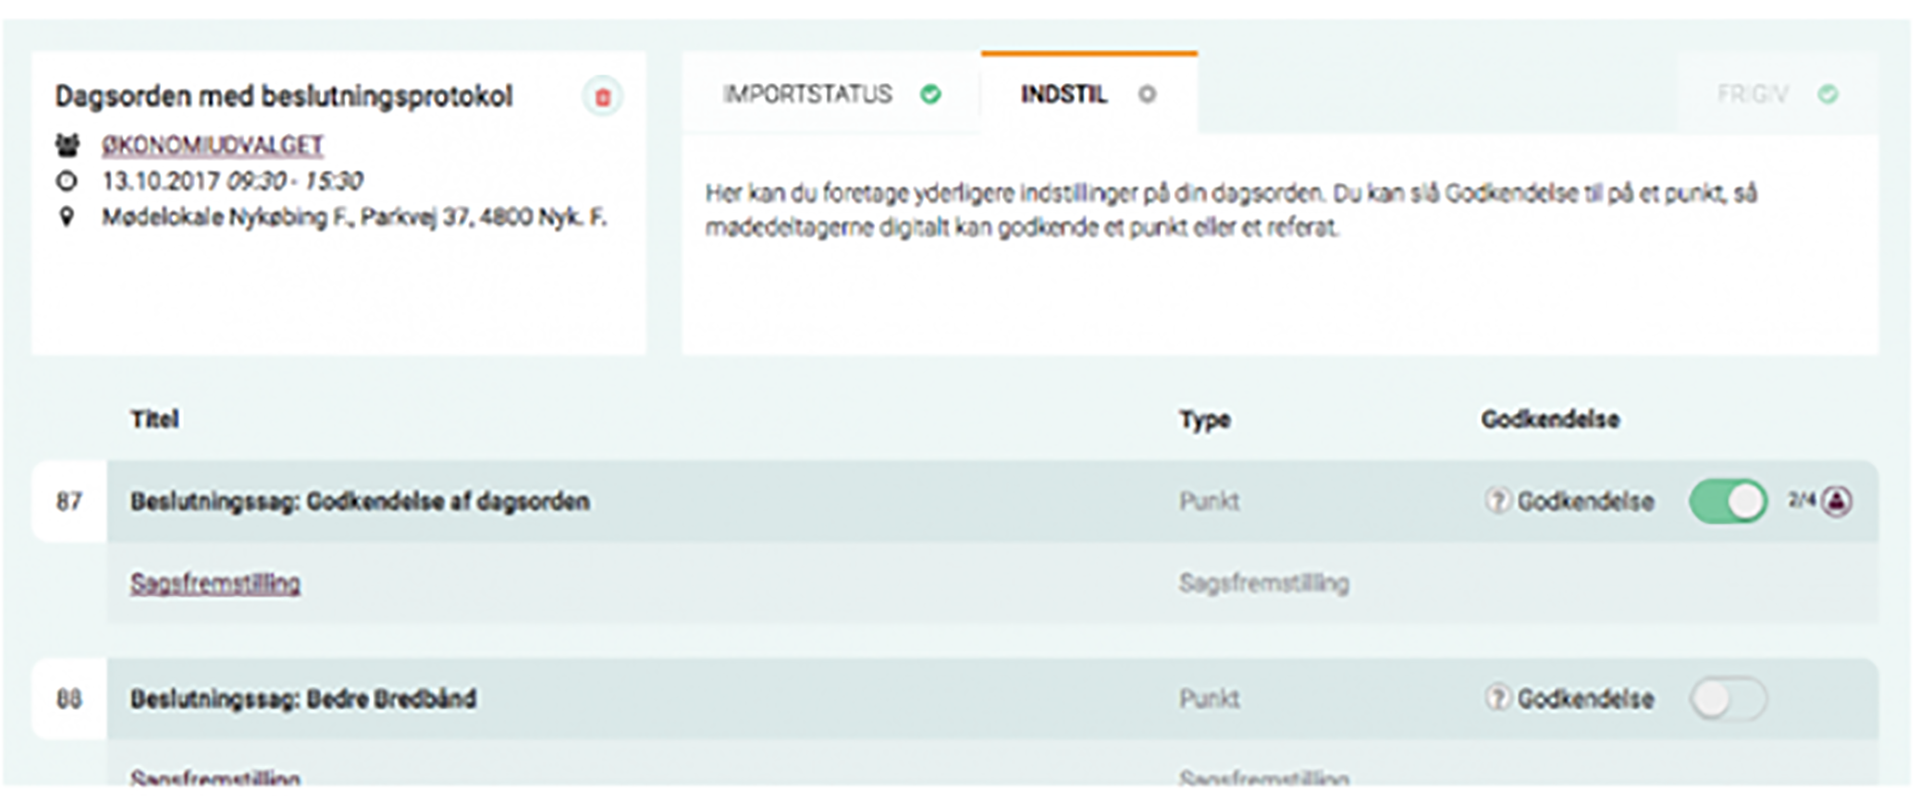Disable Godkendelse toggle for Godkendelse af dagsorden
1920x803 pixels.
[1728, 501]
